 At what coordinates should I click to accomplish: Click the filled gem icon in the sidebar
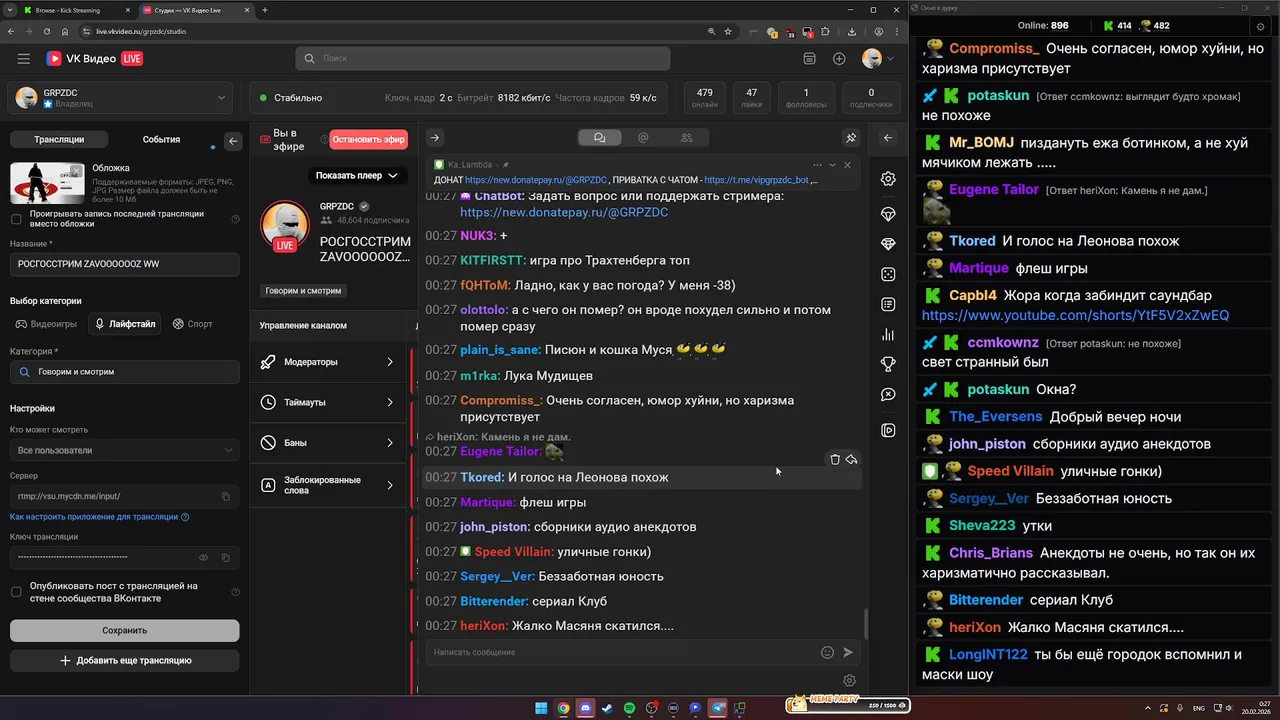[x=888, y=244]
